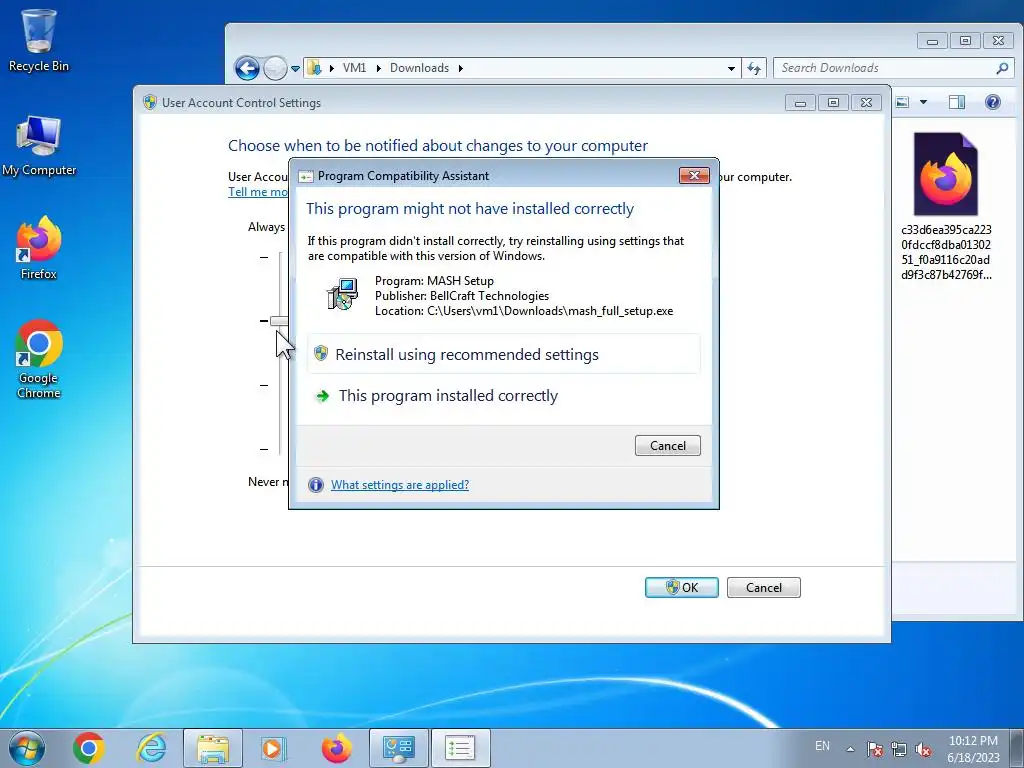Click the info icon beside What settings are applied
This screenshot has height=768, width=1024.
coord(316,485)
